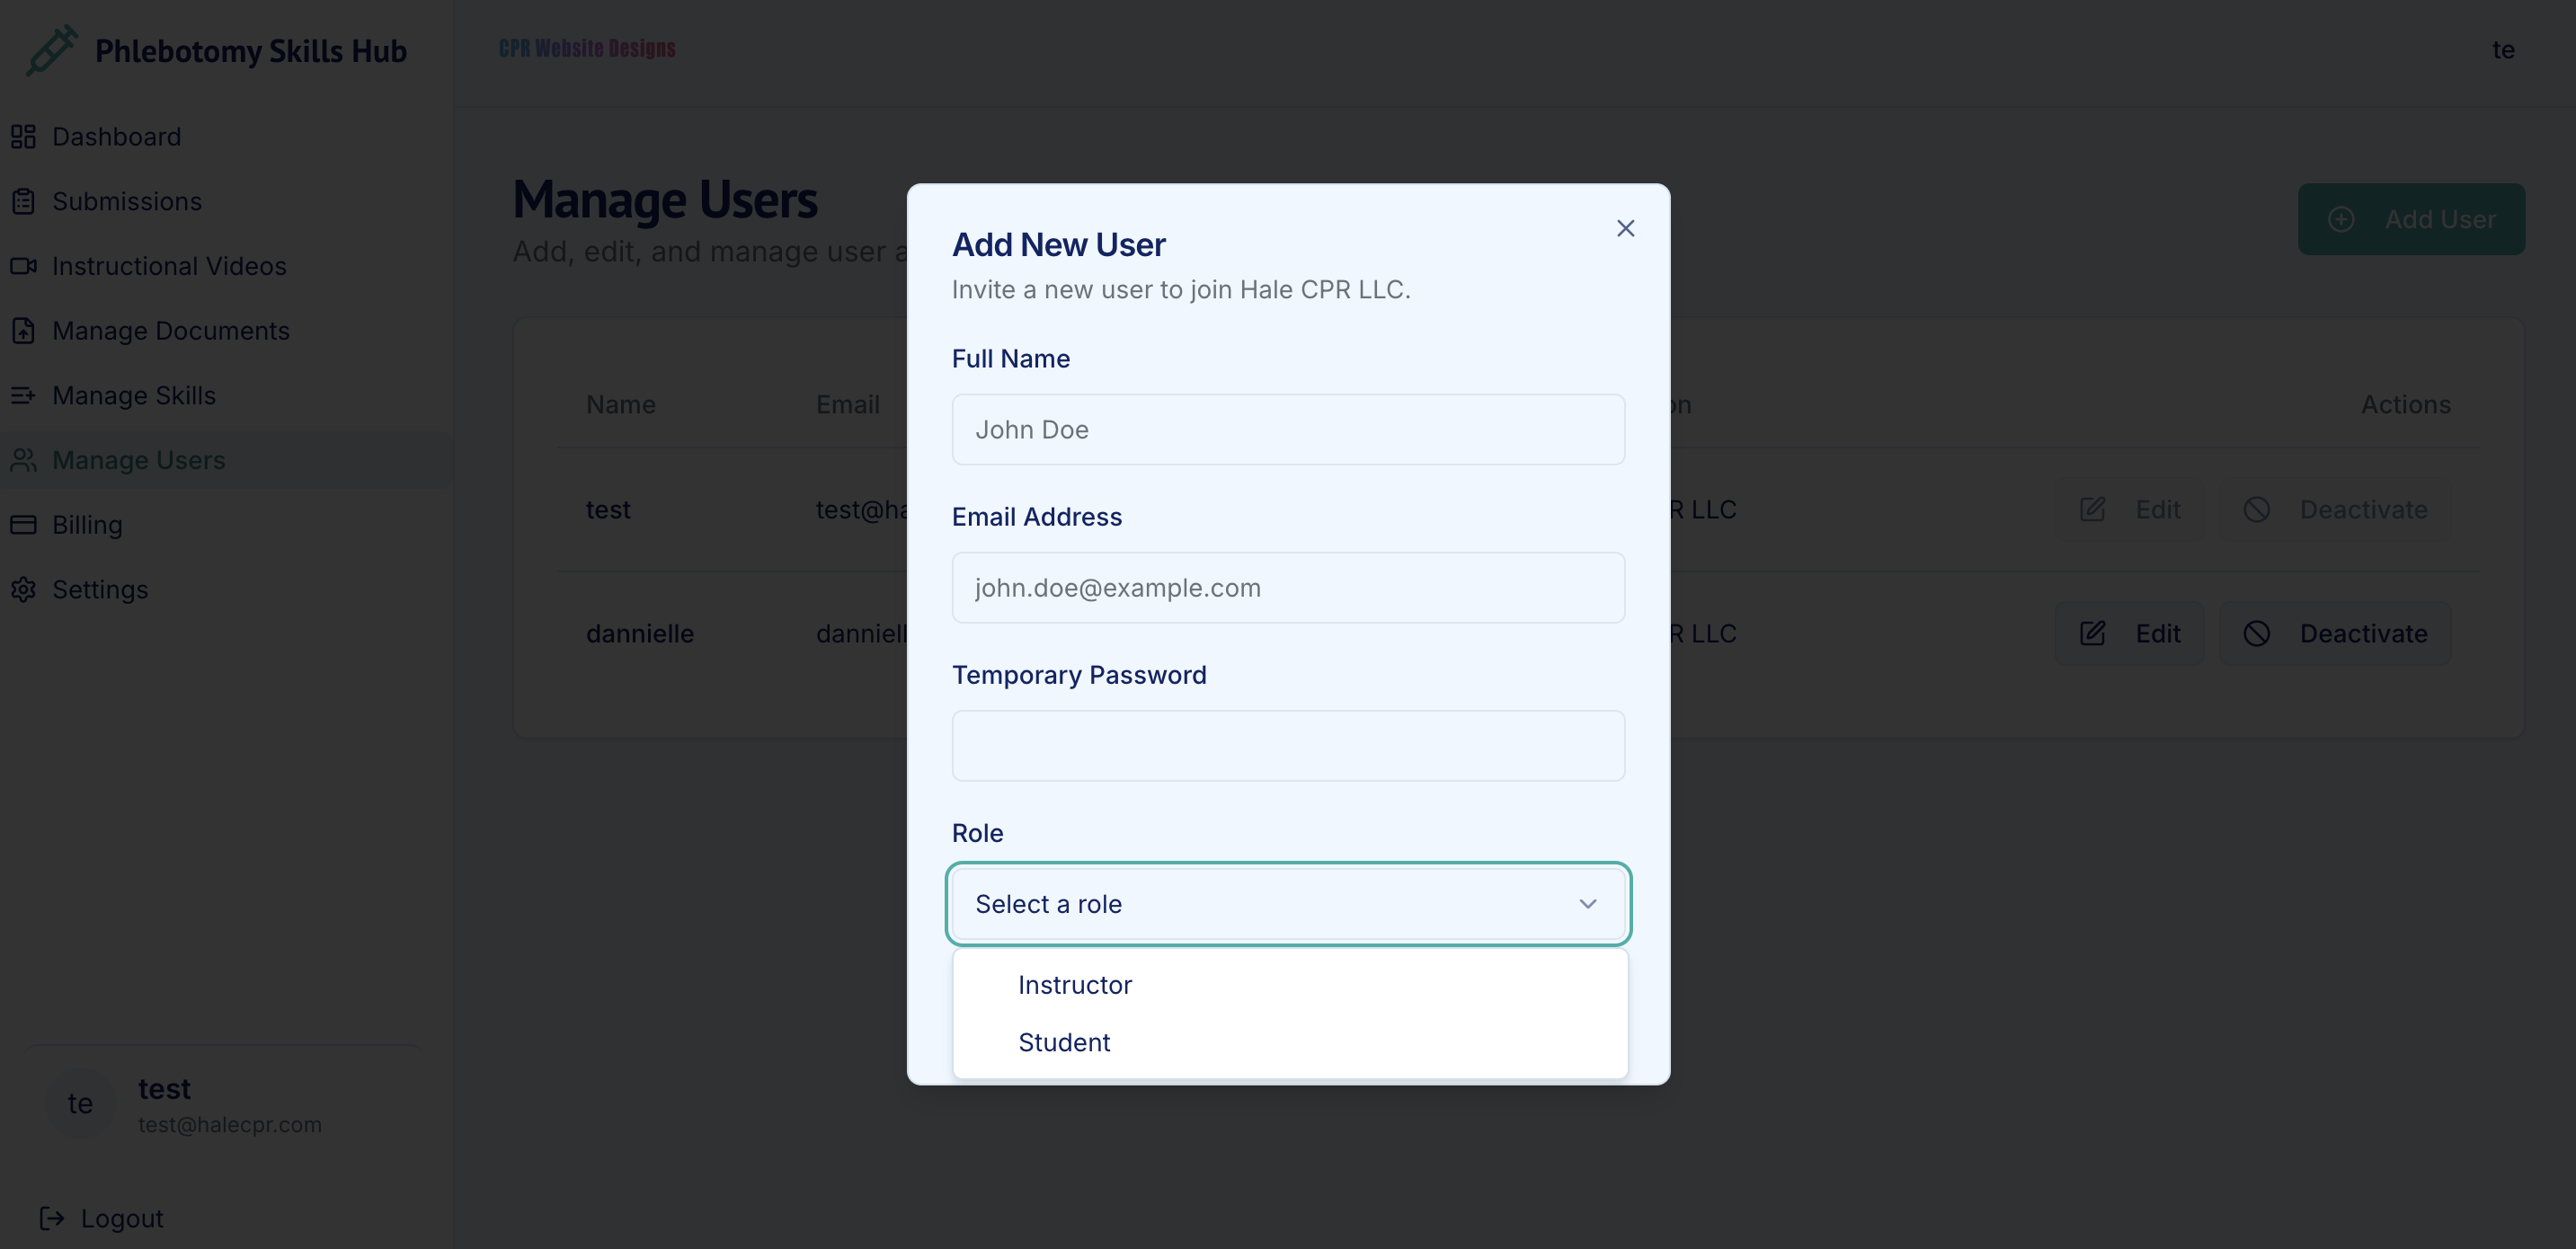Click the Billing credit card icon

click(24, 524)
